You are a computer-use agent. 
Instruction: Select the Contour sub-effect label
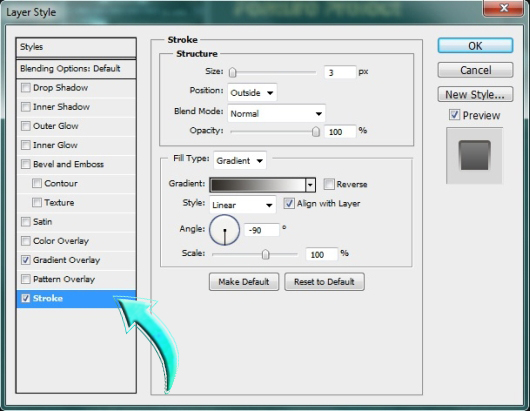tap(61, 184)
